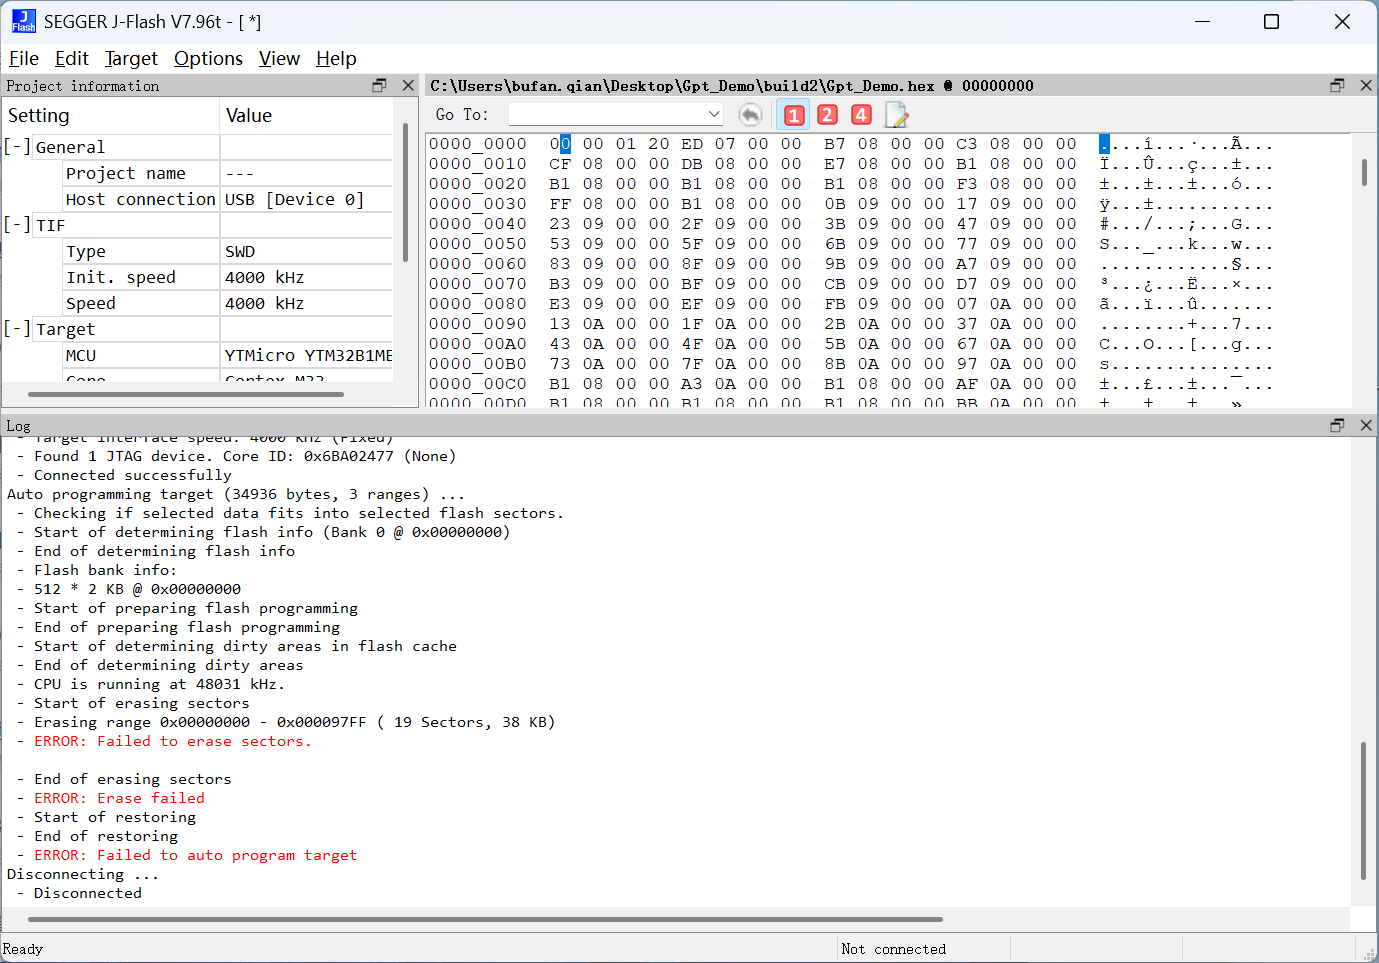Undock the Log panel
Viewport: 1379px width, 963px height.
click(1337, 426)
